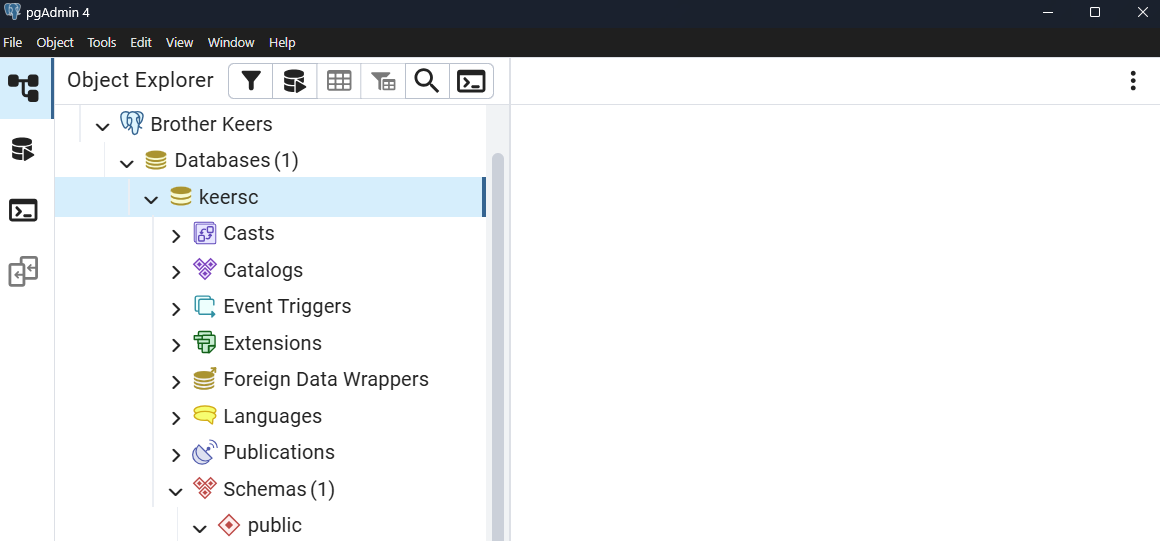1160x541 pixels.
Task: Select the Schemas (1) label
Action: pyautogui.click(x=279, y=488)
